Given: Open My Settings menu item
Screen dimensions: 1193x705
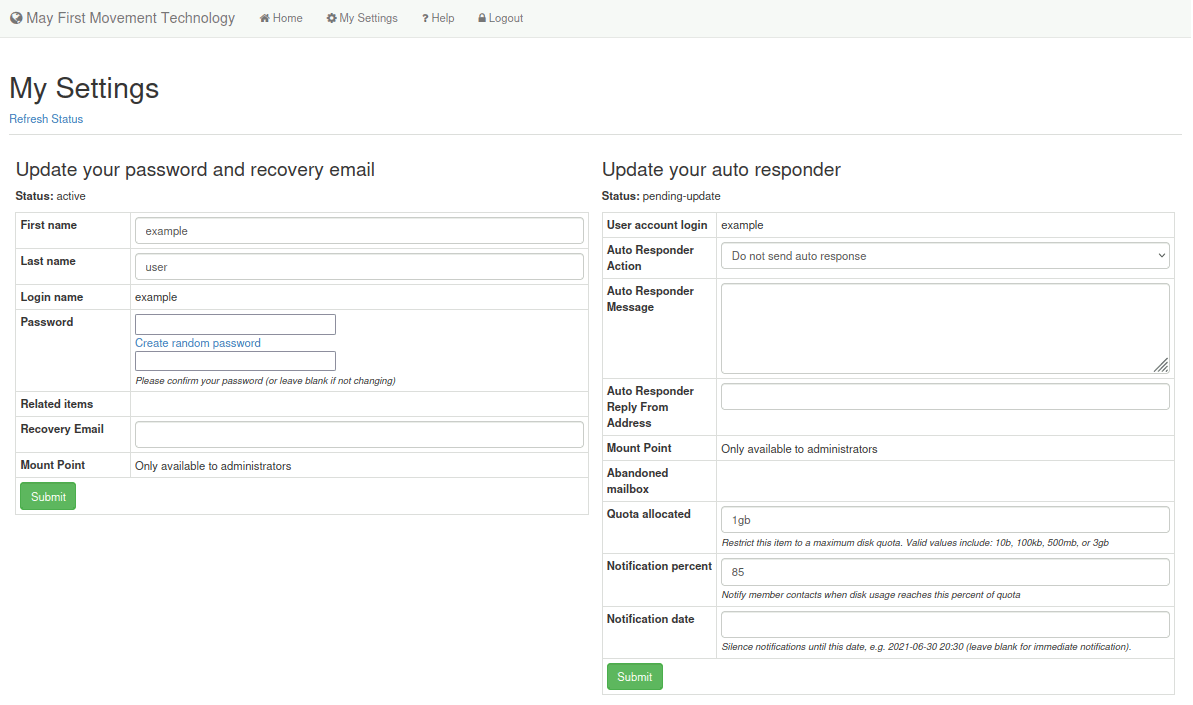Looking at the screenshot, I should (x=362, y=18).
